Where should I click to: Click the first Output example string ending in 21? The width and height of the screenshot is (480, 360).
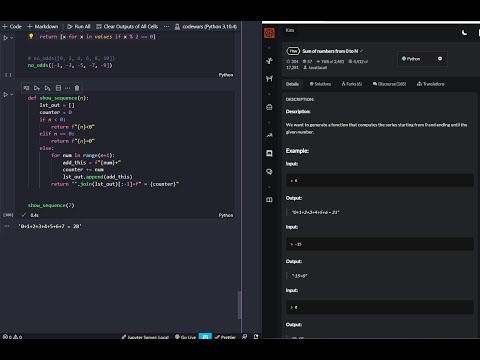pos(315,212)
